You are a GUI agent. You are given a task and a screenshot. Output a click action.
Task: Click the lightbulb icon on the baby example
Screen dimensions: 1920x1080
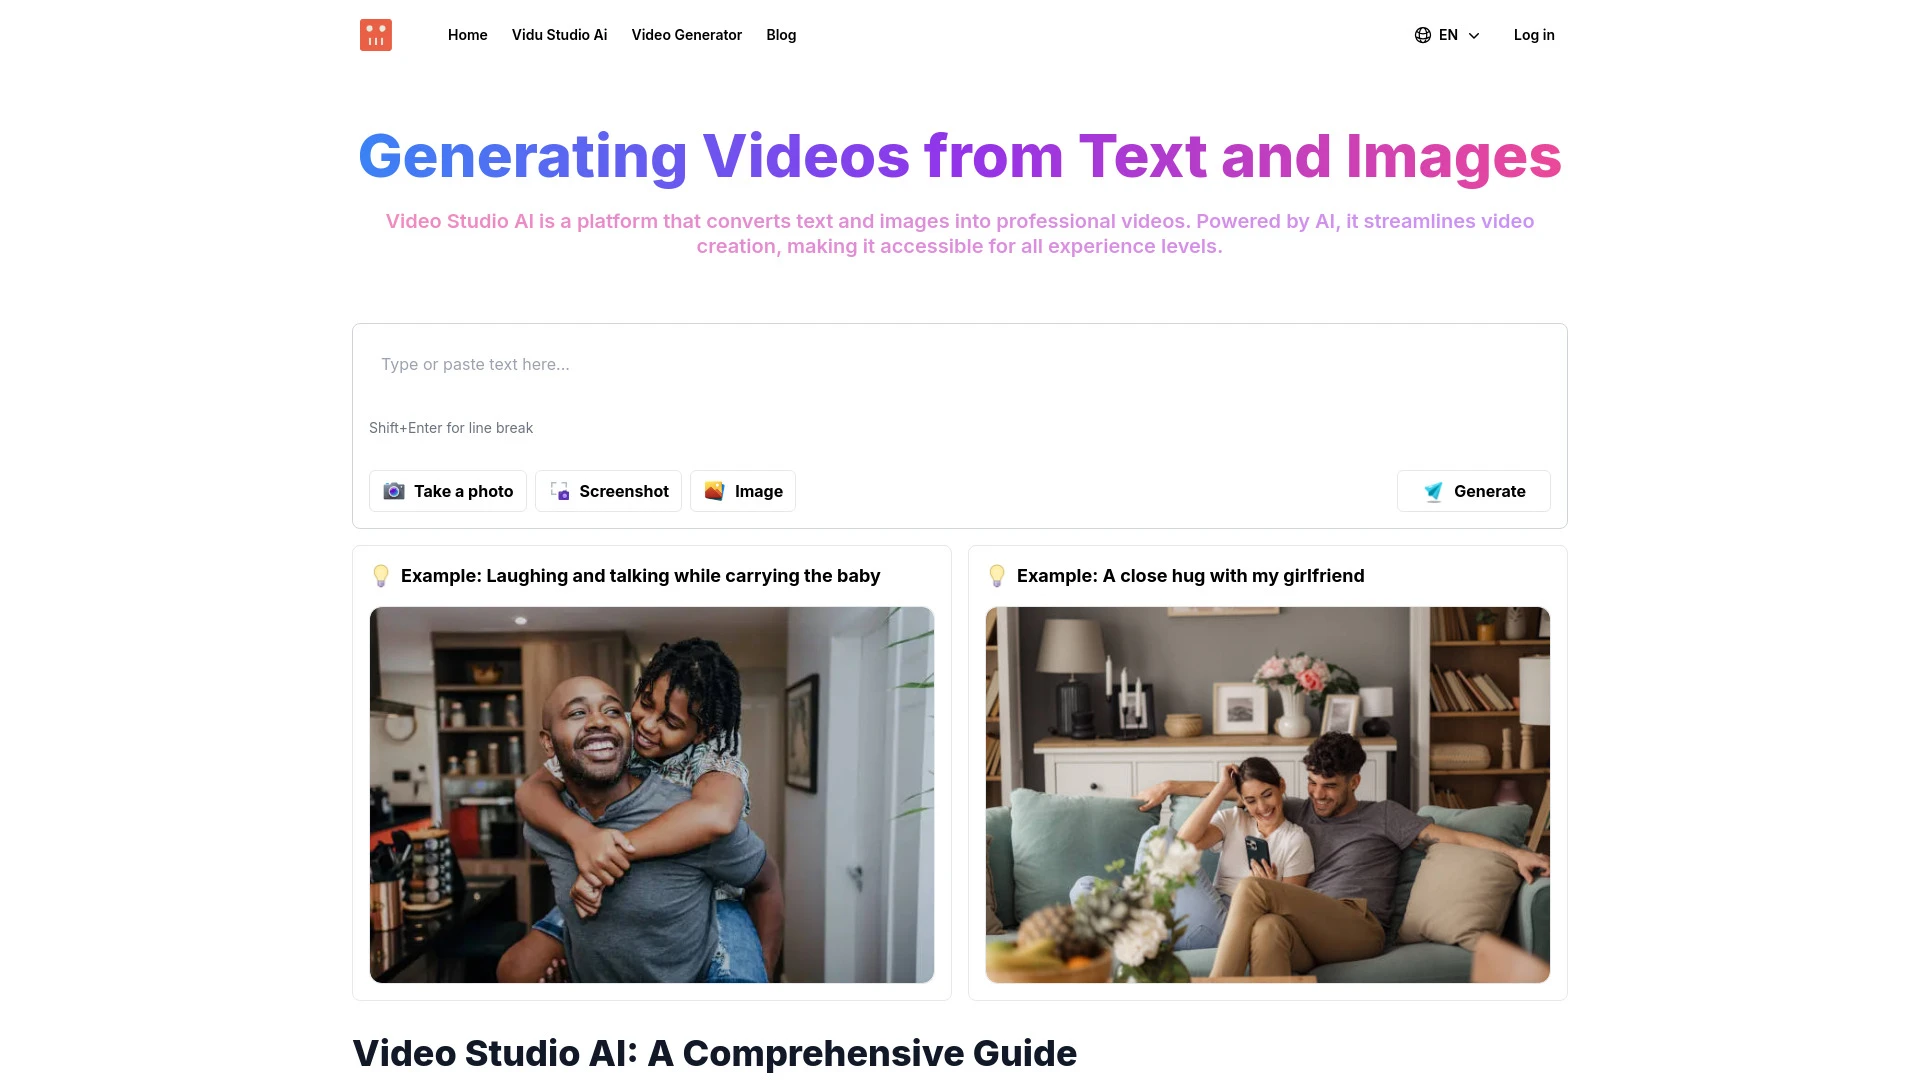(x=381, y=575)
